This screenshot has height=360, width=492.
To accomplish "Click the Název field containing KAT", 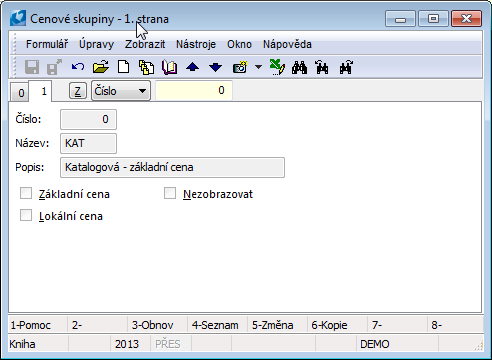I will (88, 143).
